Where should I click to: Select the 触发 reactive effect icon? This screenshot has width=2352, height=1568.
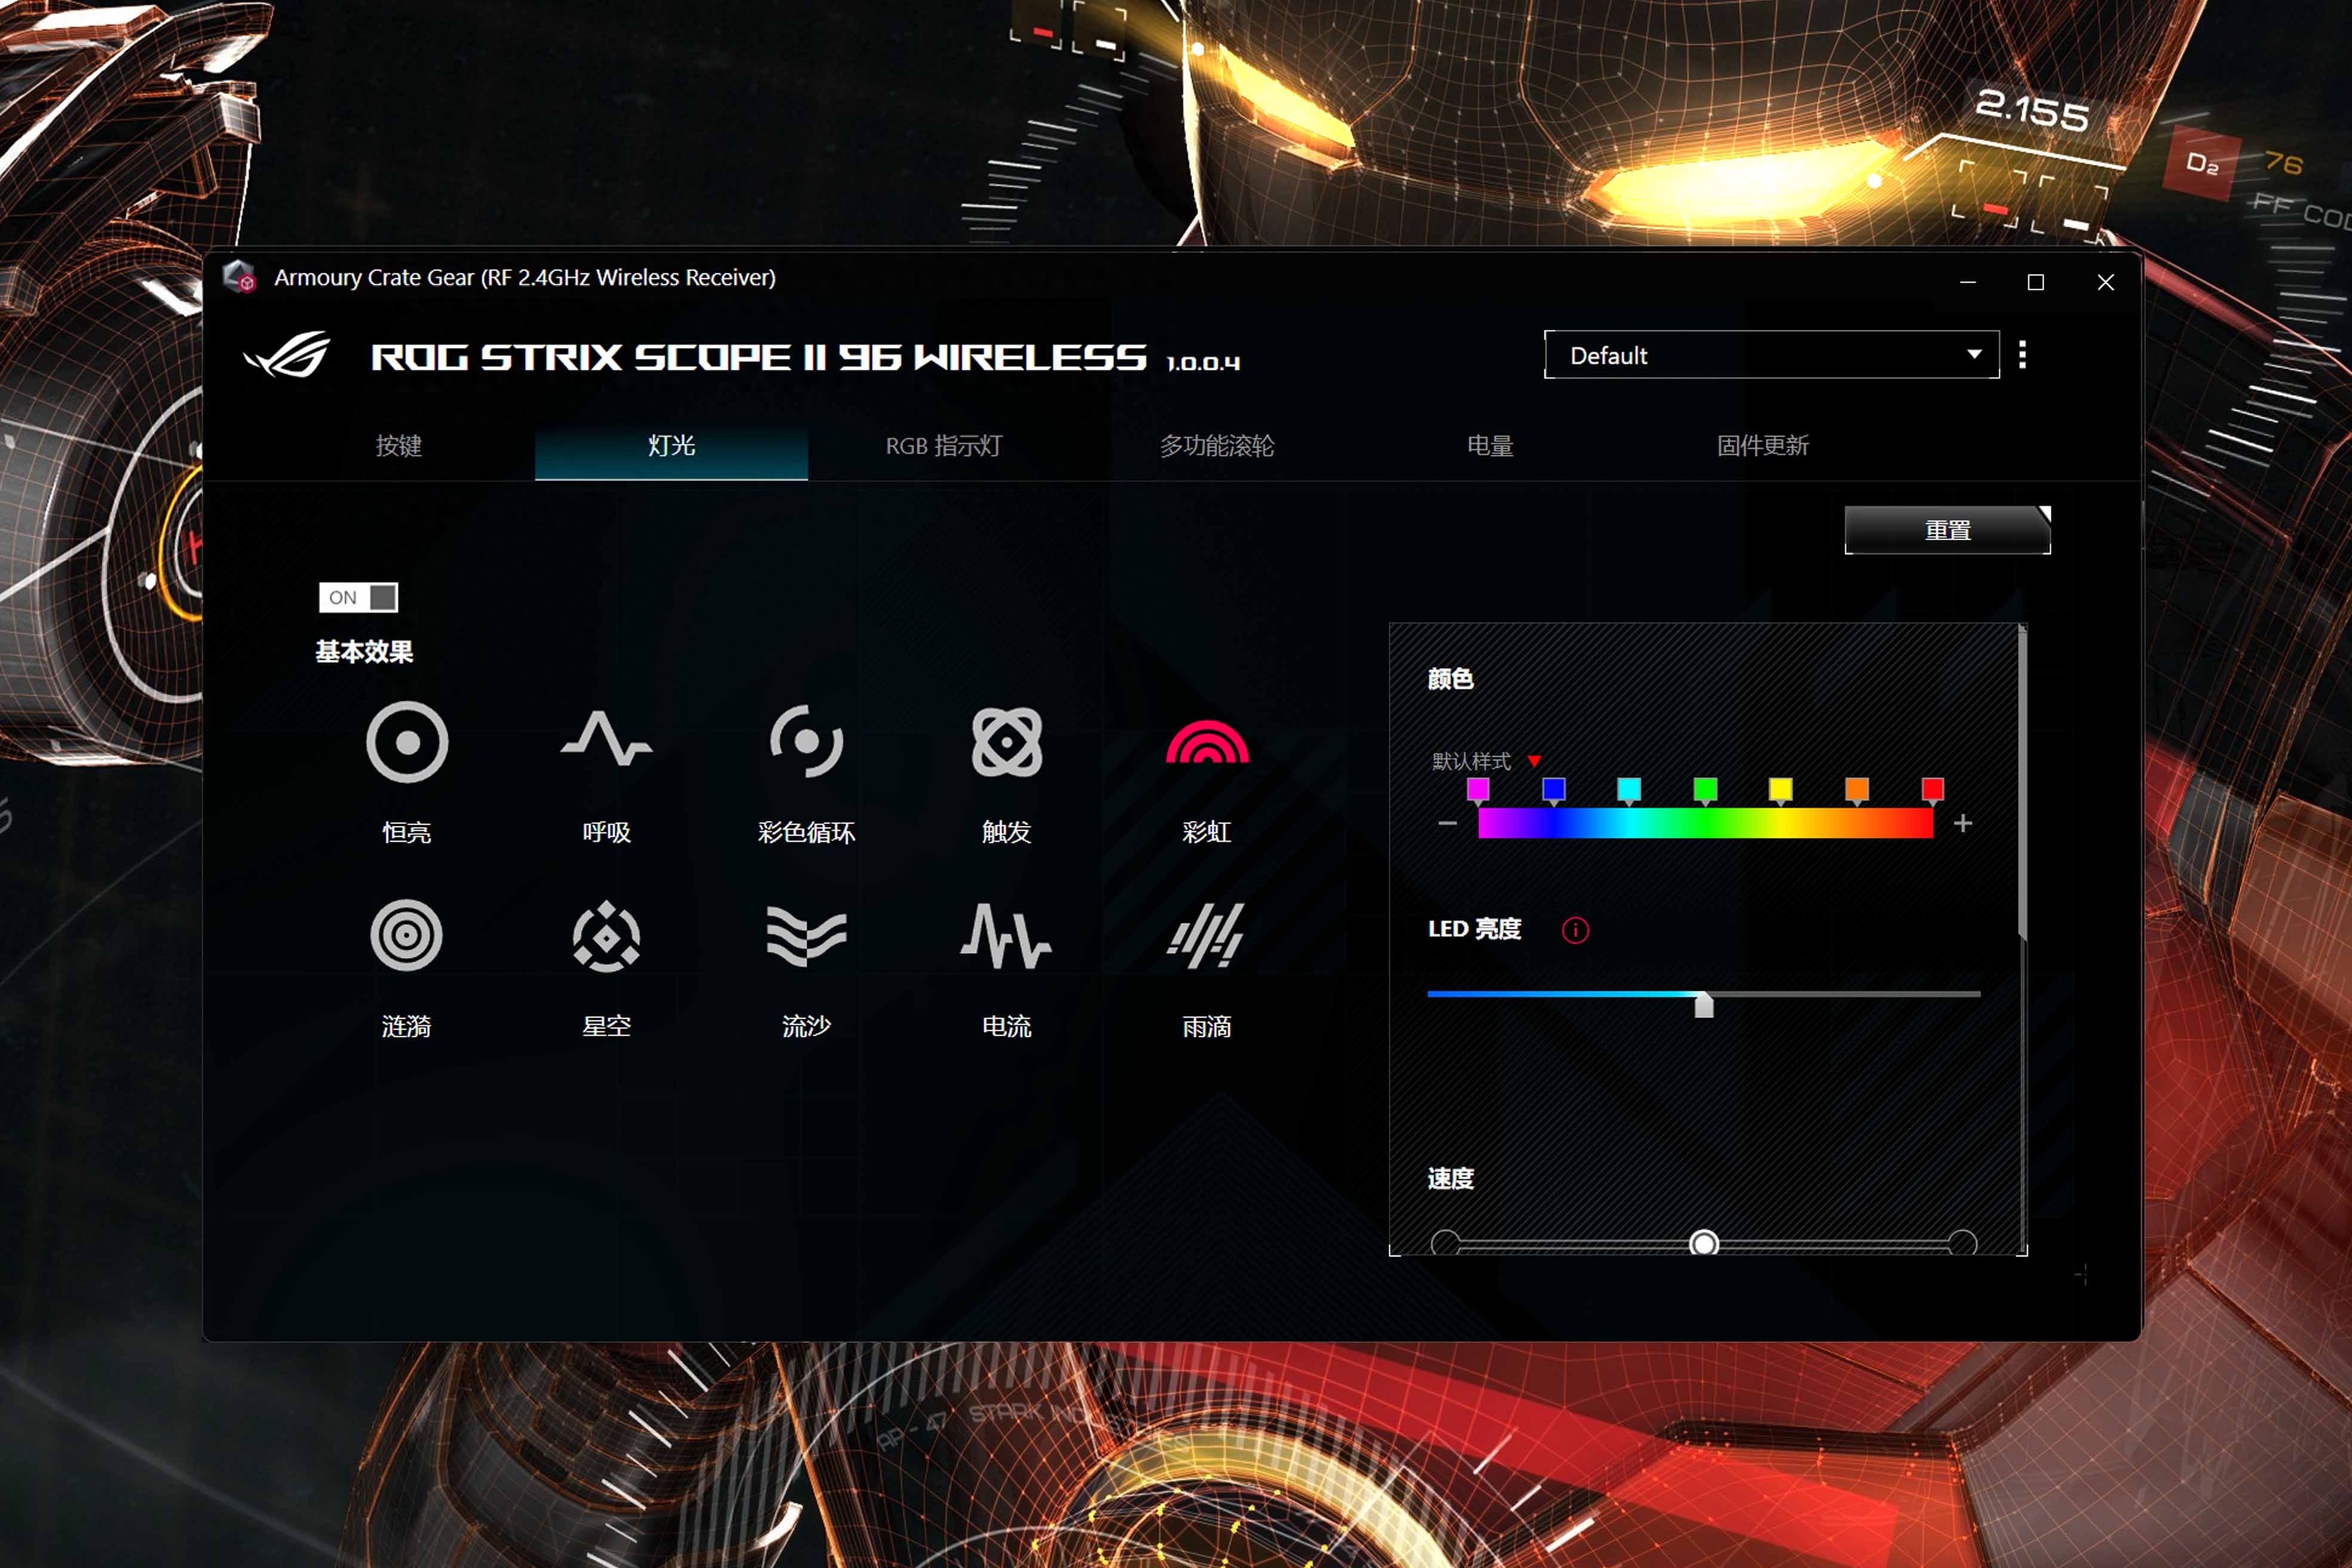[x=1007, y=742]
